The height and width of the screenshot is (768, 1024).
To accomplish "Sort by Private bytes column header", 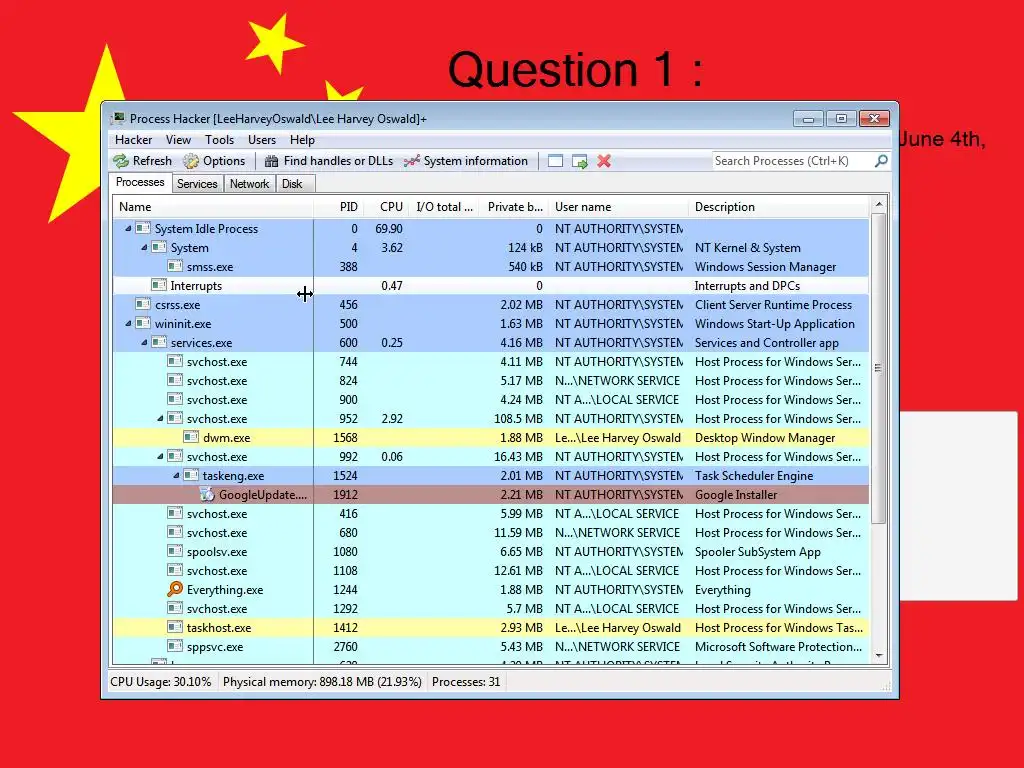I will 515,207.
